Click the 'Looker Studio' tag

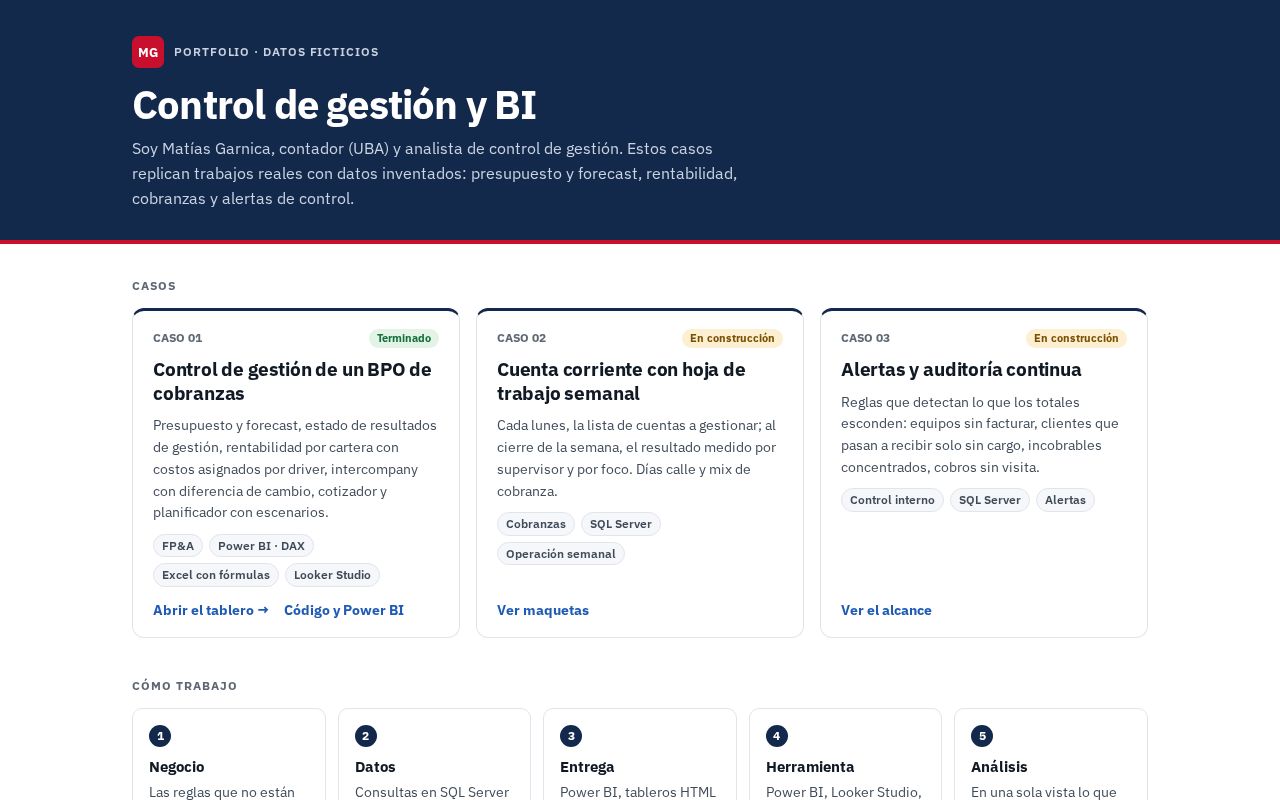[x=332, y=575]
